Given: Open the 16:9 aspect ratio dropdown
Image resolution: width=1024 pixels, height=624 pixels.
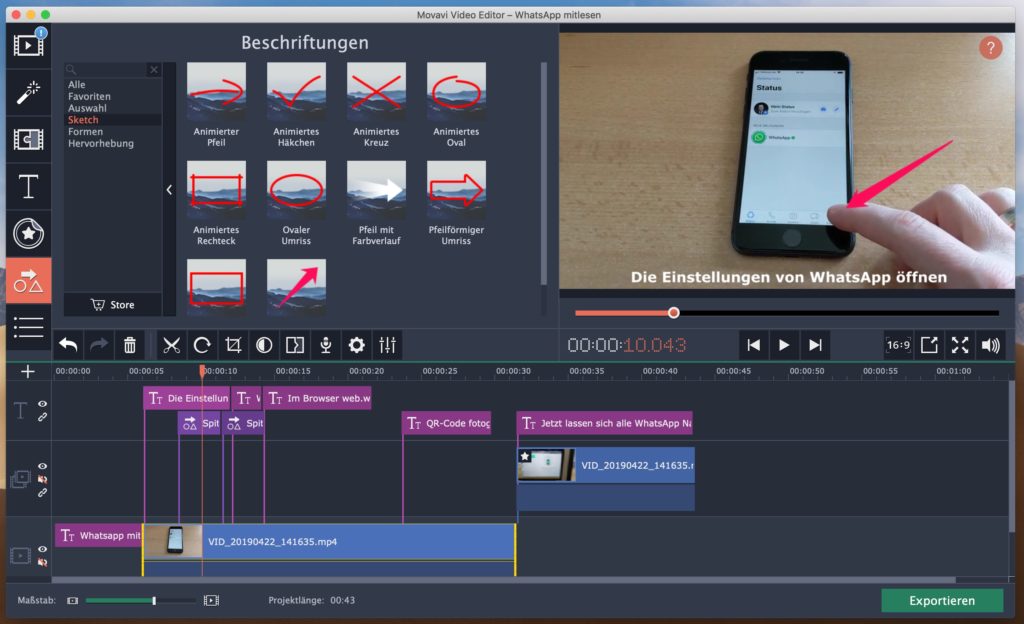Looking at the screenshot, I should (x=897, y=345).
